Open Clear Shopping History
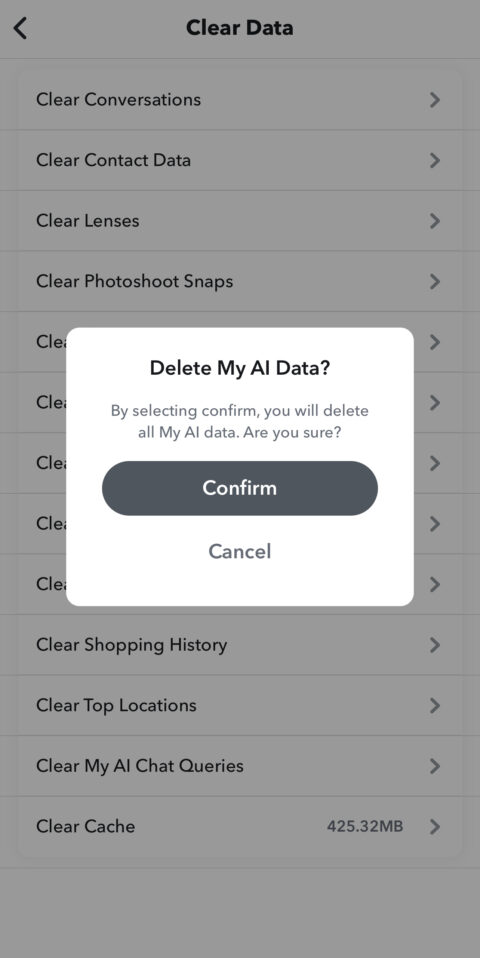 (239, 645)
